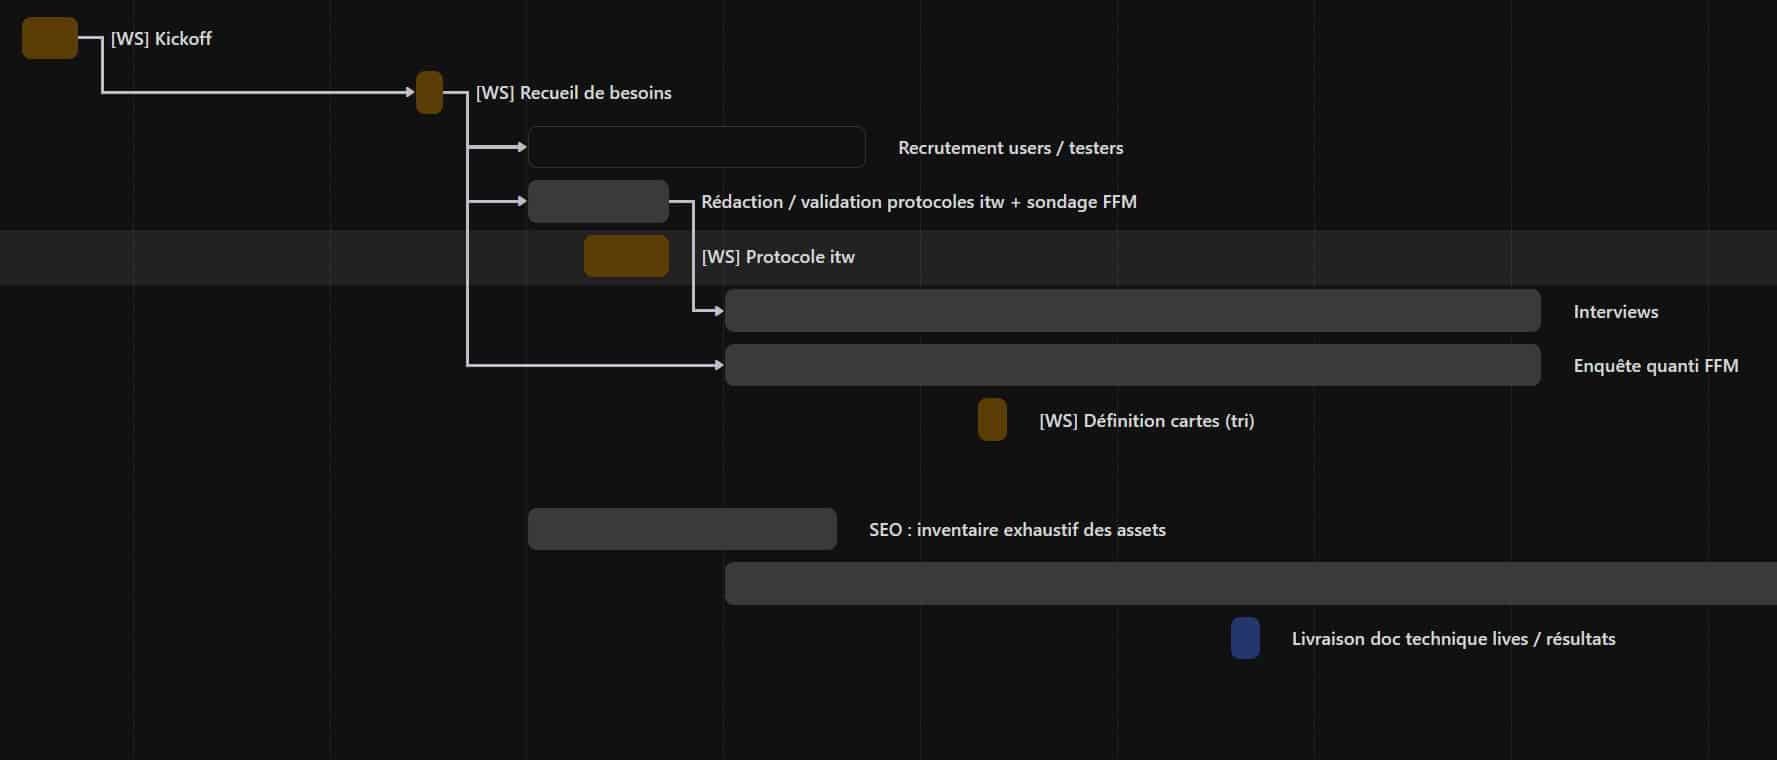1777x760 pixels.
Task: Click the blue Livraison doc technique milestone
Action: (1245, 638)
